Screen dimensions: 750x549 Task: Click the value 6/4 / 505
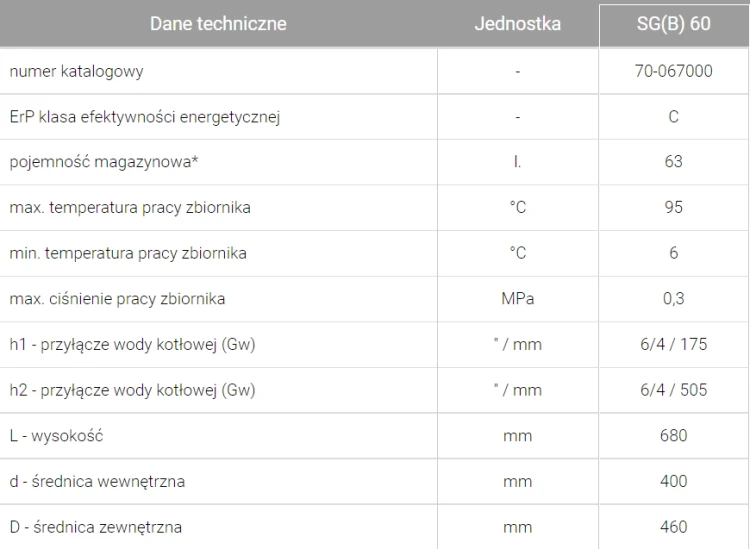click(673, 390)
